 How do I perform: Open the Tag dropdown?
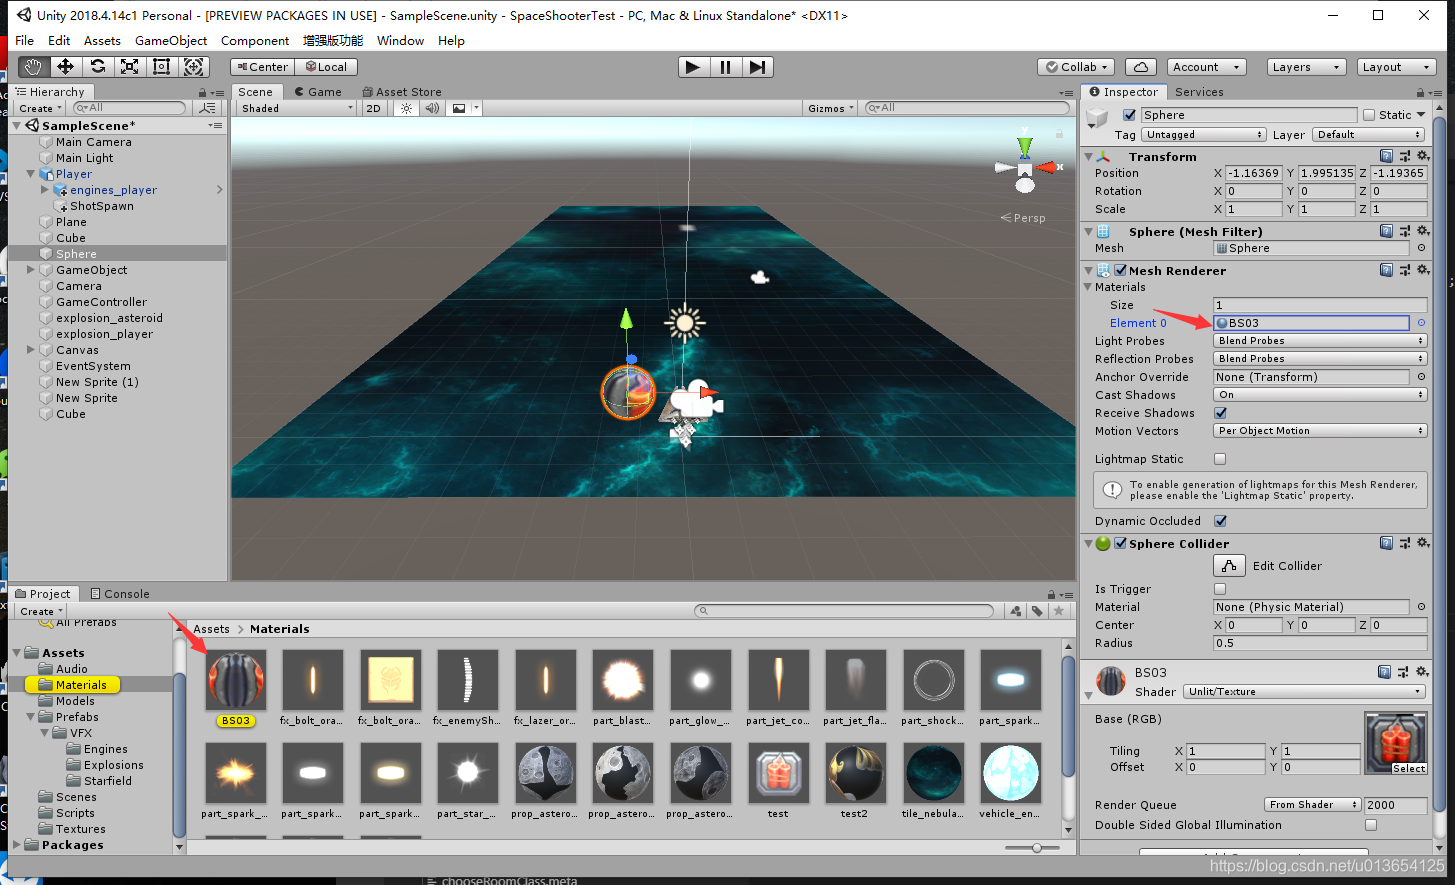pyautogui.click(x=1204, y=135)
